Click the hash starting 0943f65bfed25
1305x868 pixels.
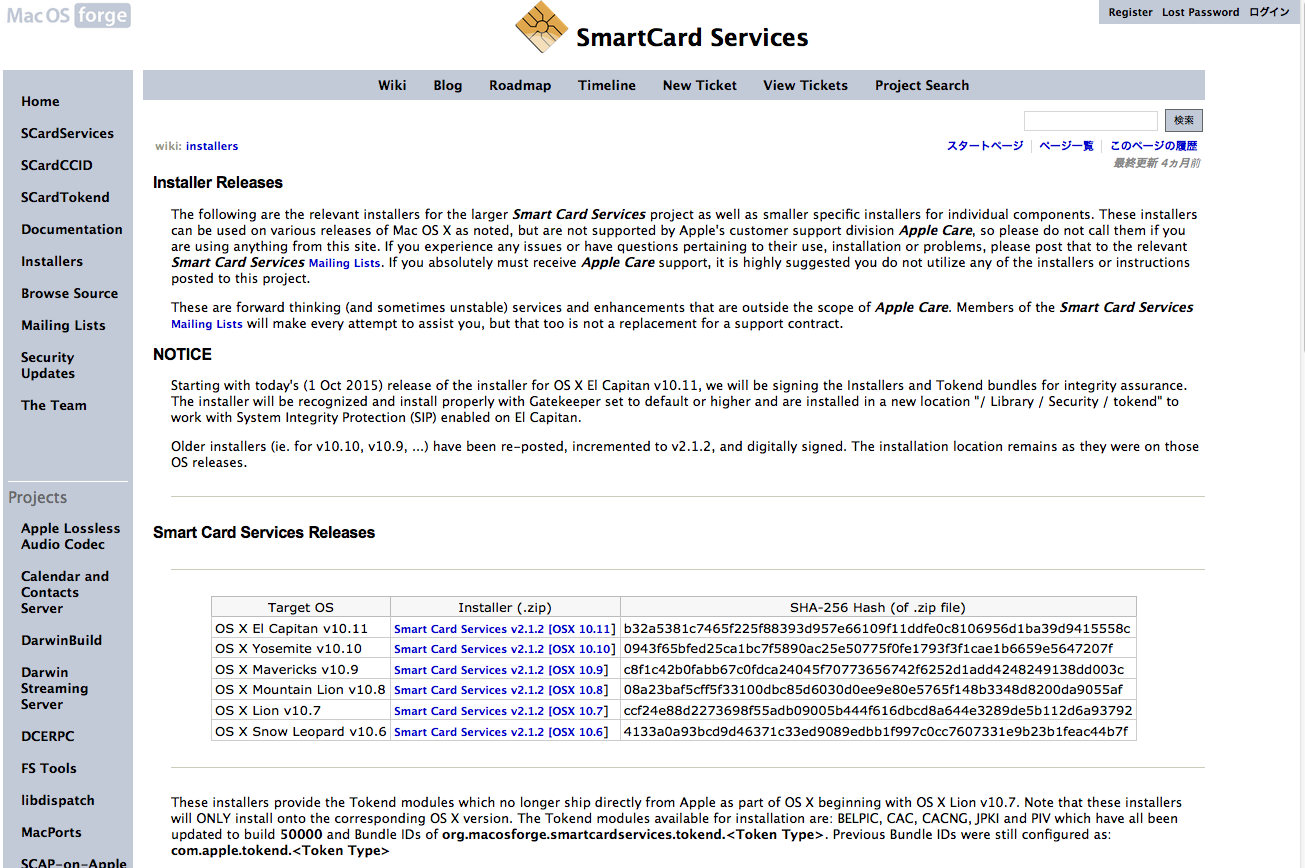pyautogui.click(x=868, y=649)
